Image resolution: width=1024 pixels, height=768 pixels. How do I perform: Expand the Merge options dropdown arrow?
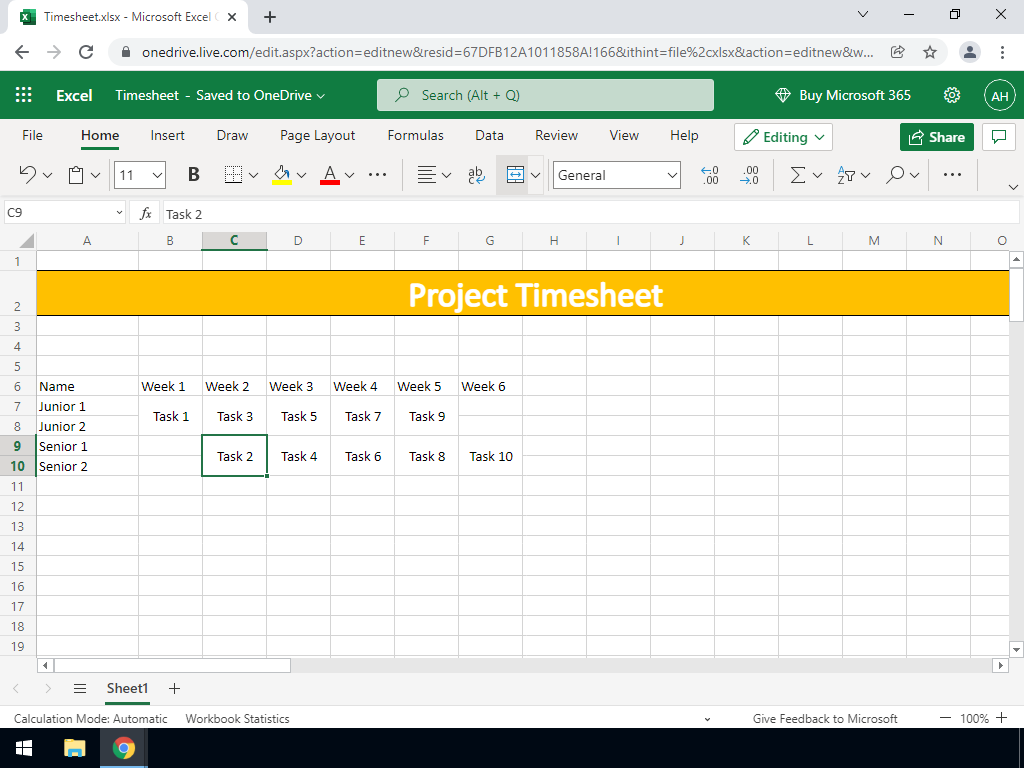536,175
